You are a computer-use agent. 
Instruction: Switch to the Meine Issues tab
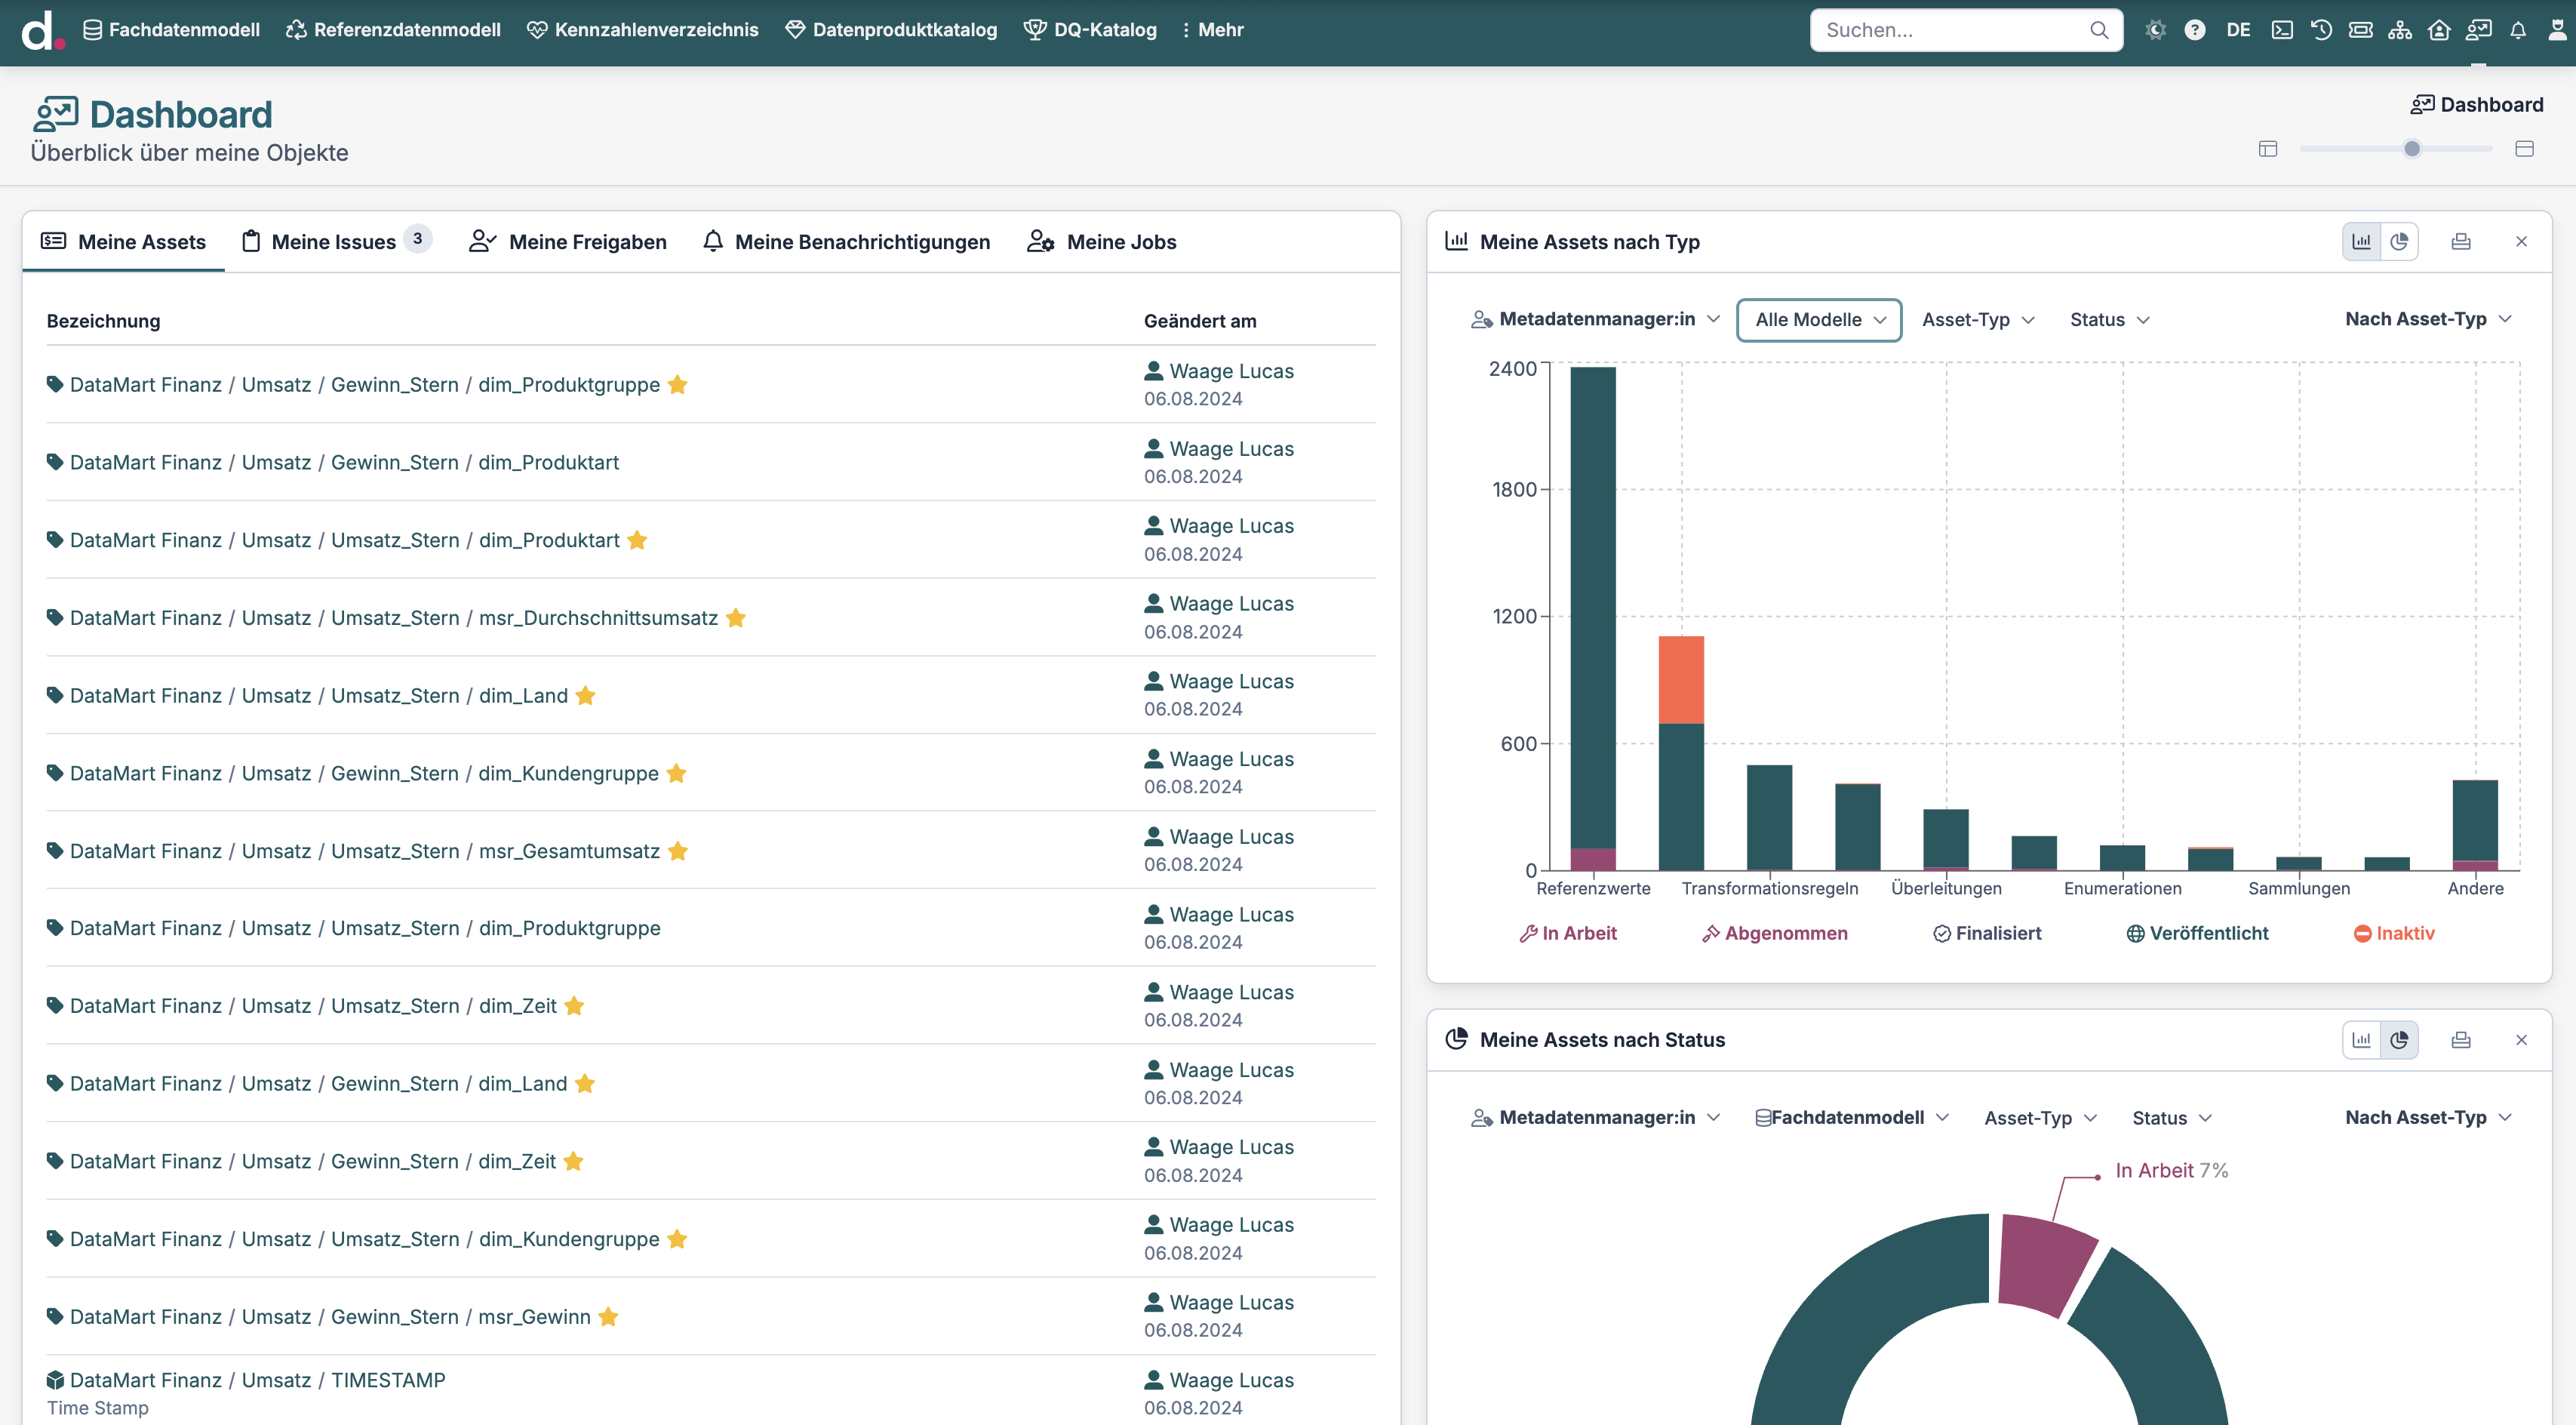pos(334,242)
